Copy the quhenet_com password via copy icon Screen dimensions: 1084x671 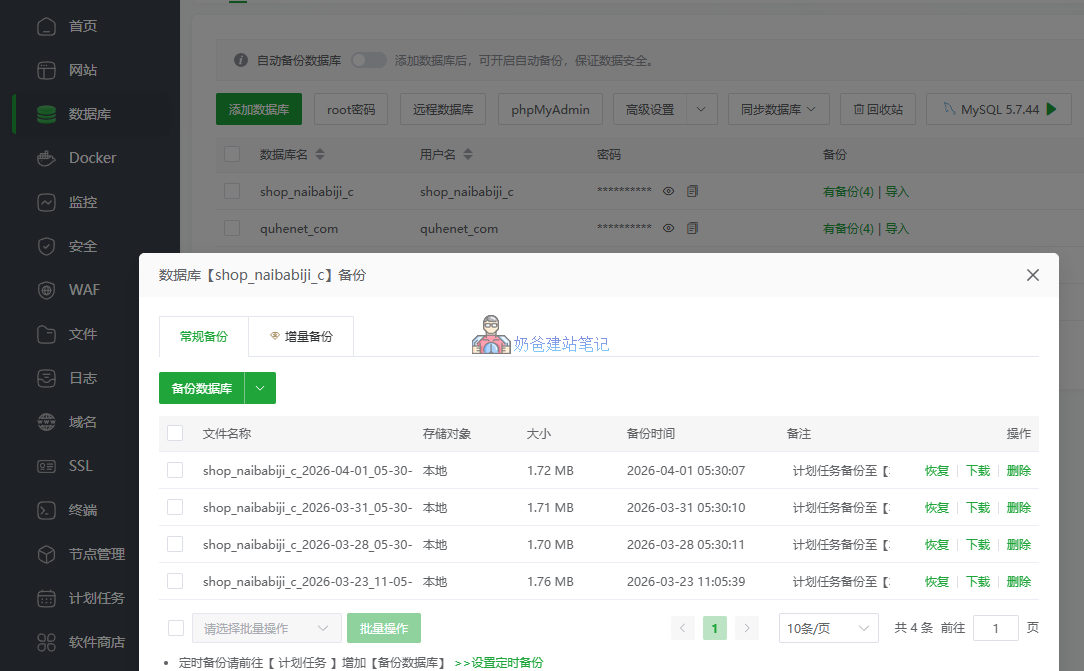[x=692, y=227]
